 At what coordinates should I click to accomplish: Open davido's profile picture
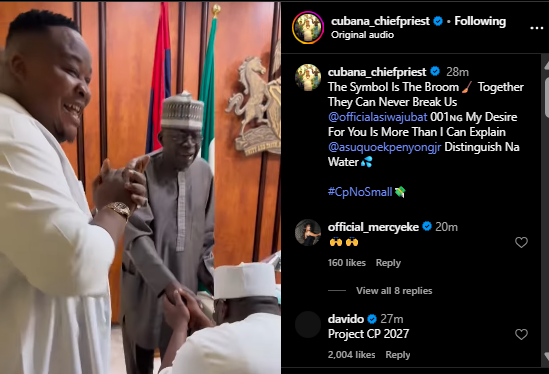308,325
